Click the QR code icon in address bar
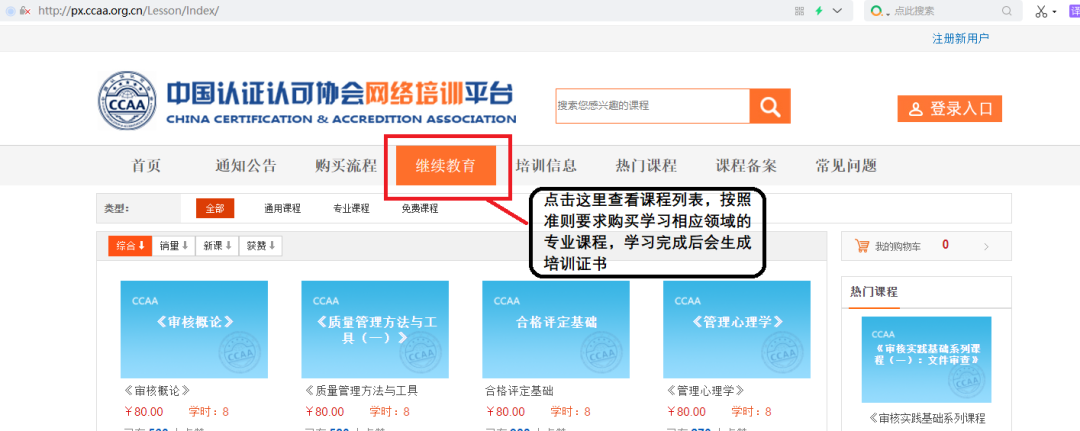 (800, 11)
